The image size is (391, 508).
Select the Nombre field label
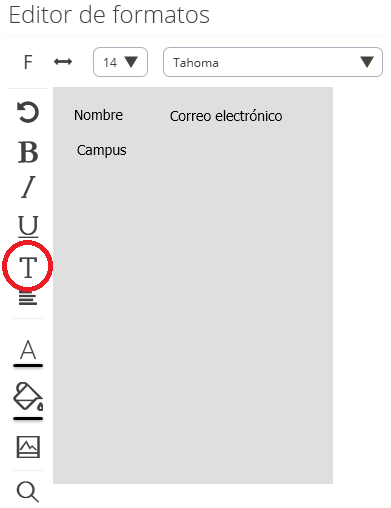click(98, 115)
